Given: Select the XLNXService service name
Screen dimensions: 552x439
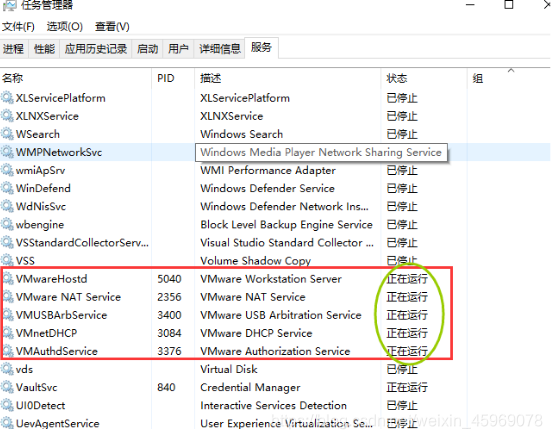Looking at the screenshot, I should point(47,116).
